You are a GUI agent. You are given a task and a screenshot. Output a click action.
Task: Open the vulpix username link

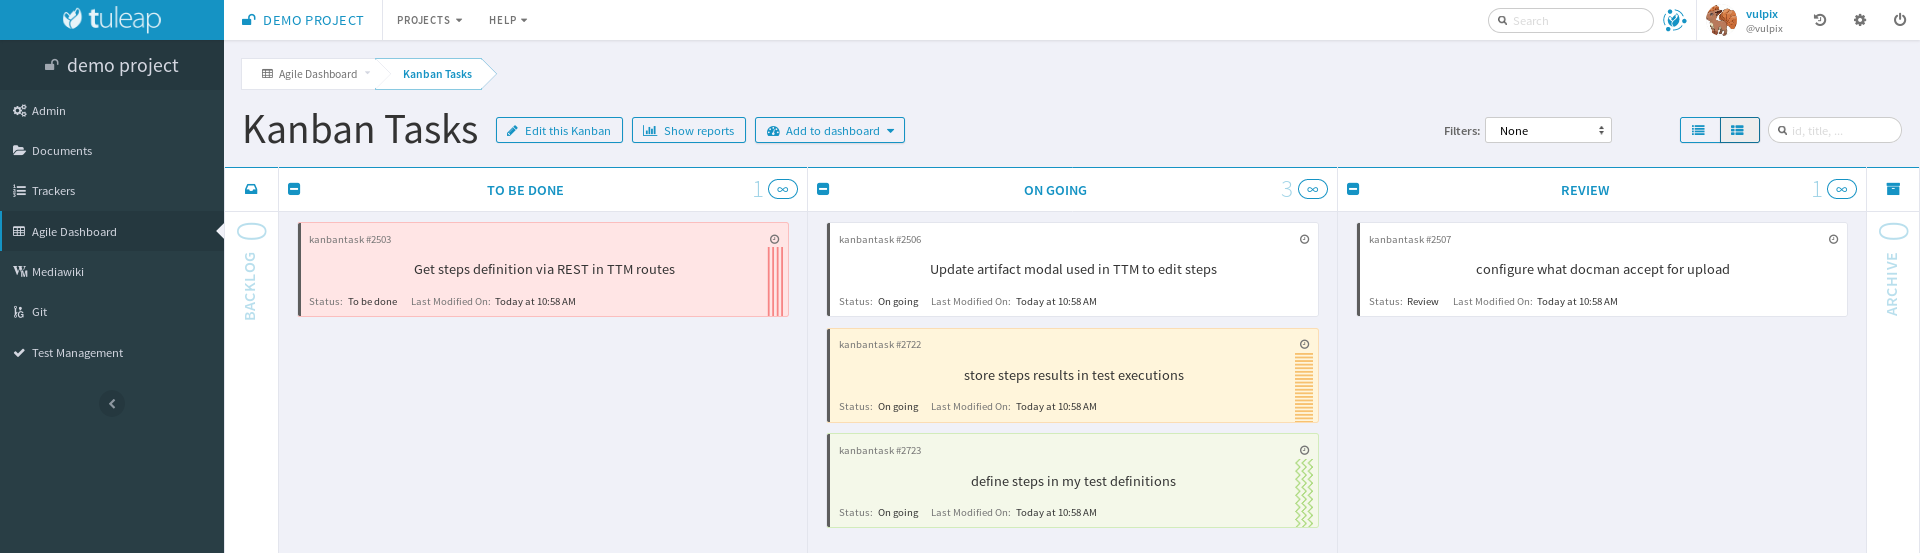[x=1762, y=14]
